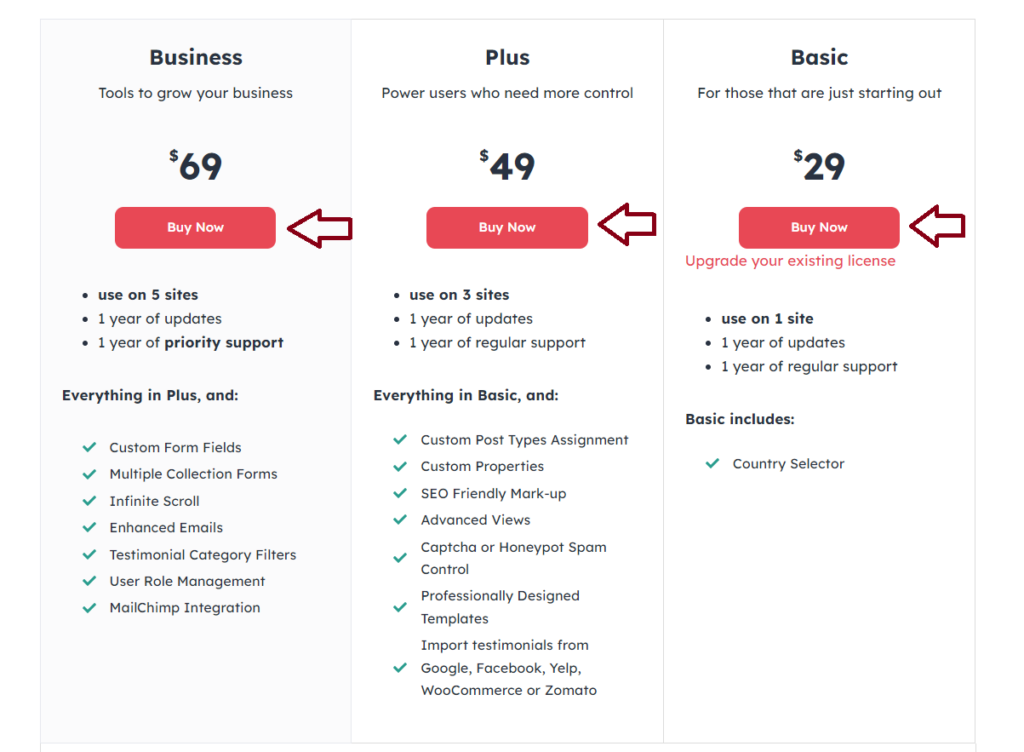The image size is (1024, 752).
Task: Click the checkmark beside Professionally Designed Templates
Action: tap(400, 607)
